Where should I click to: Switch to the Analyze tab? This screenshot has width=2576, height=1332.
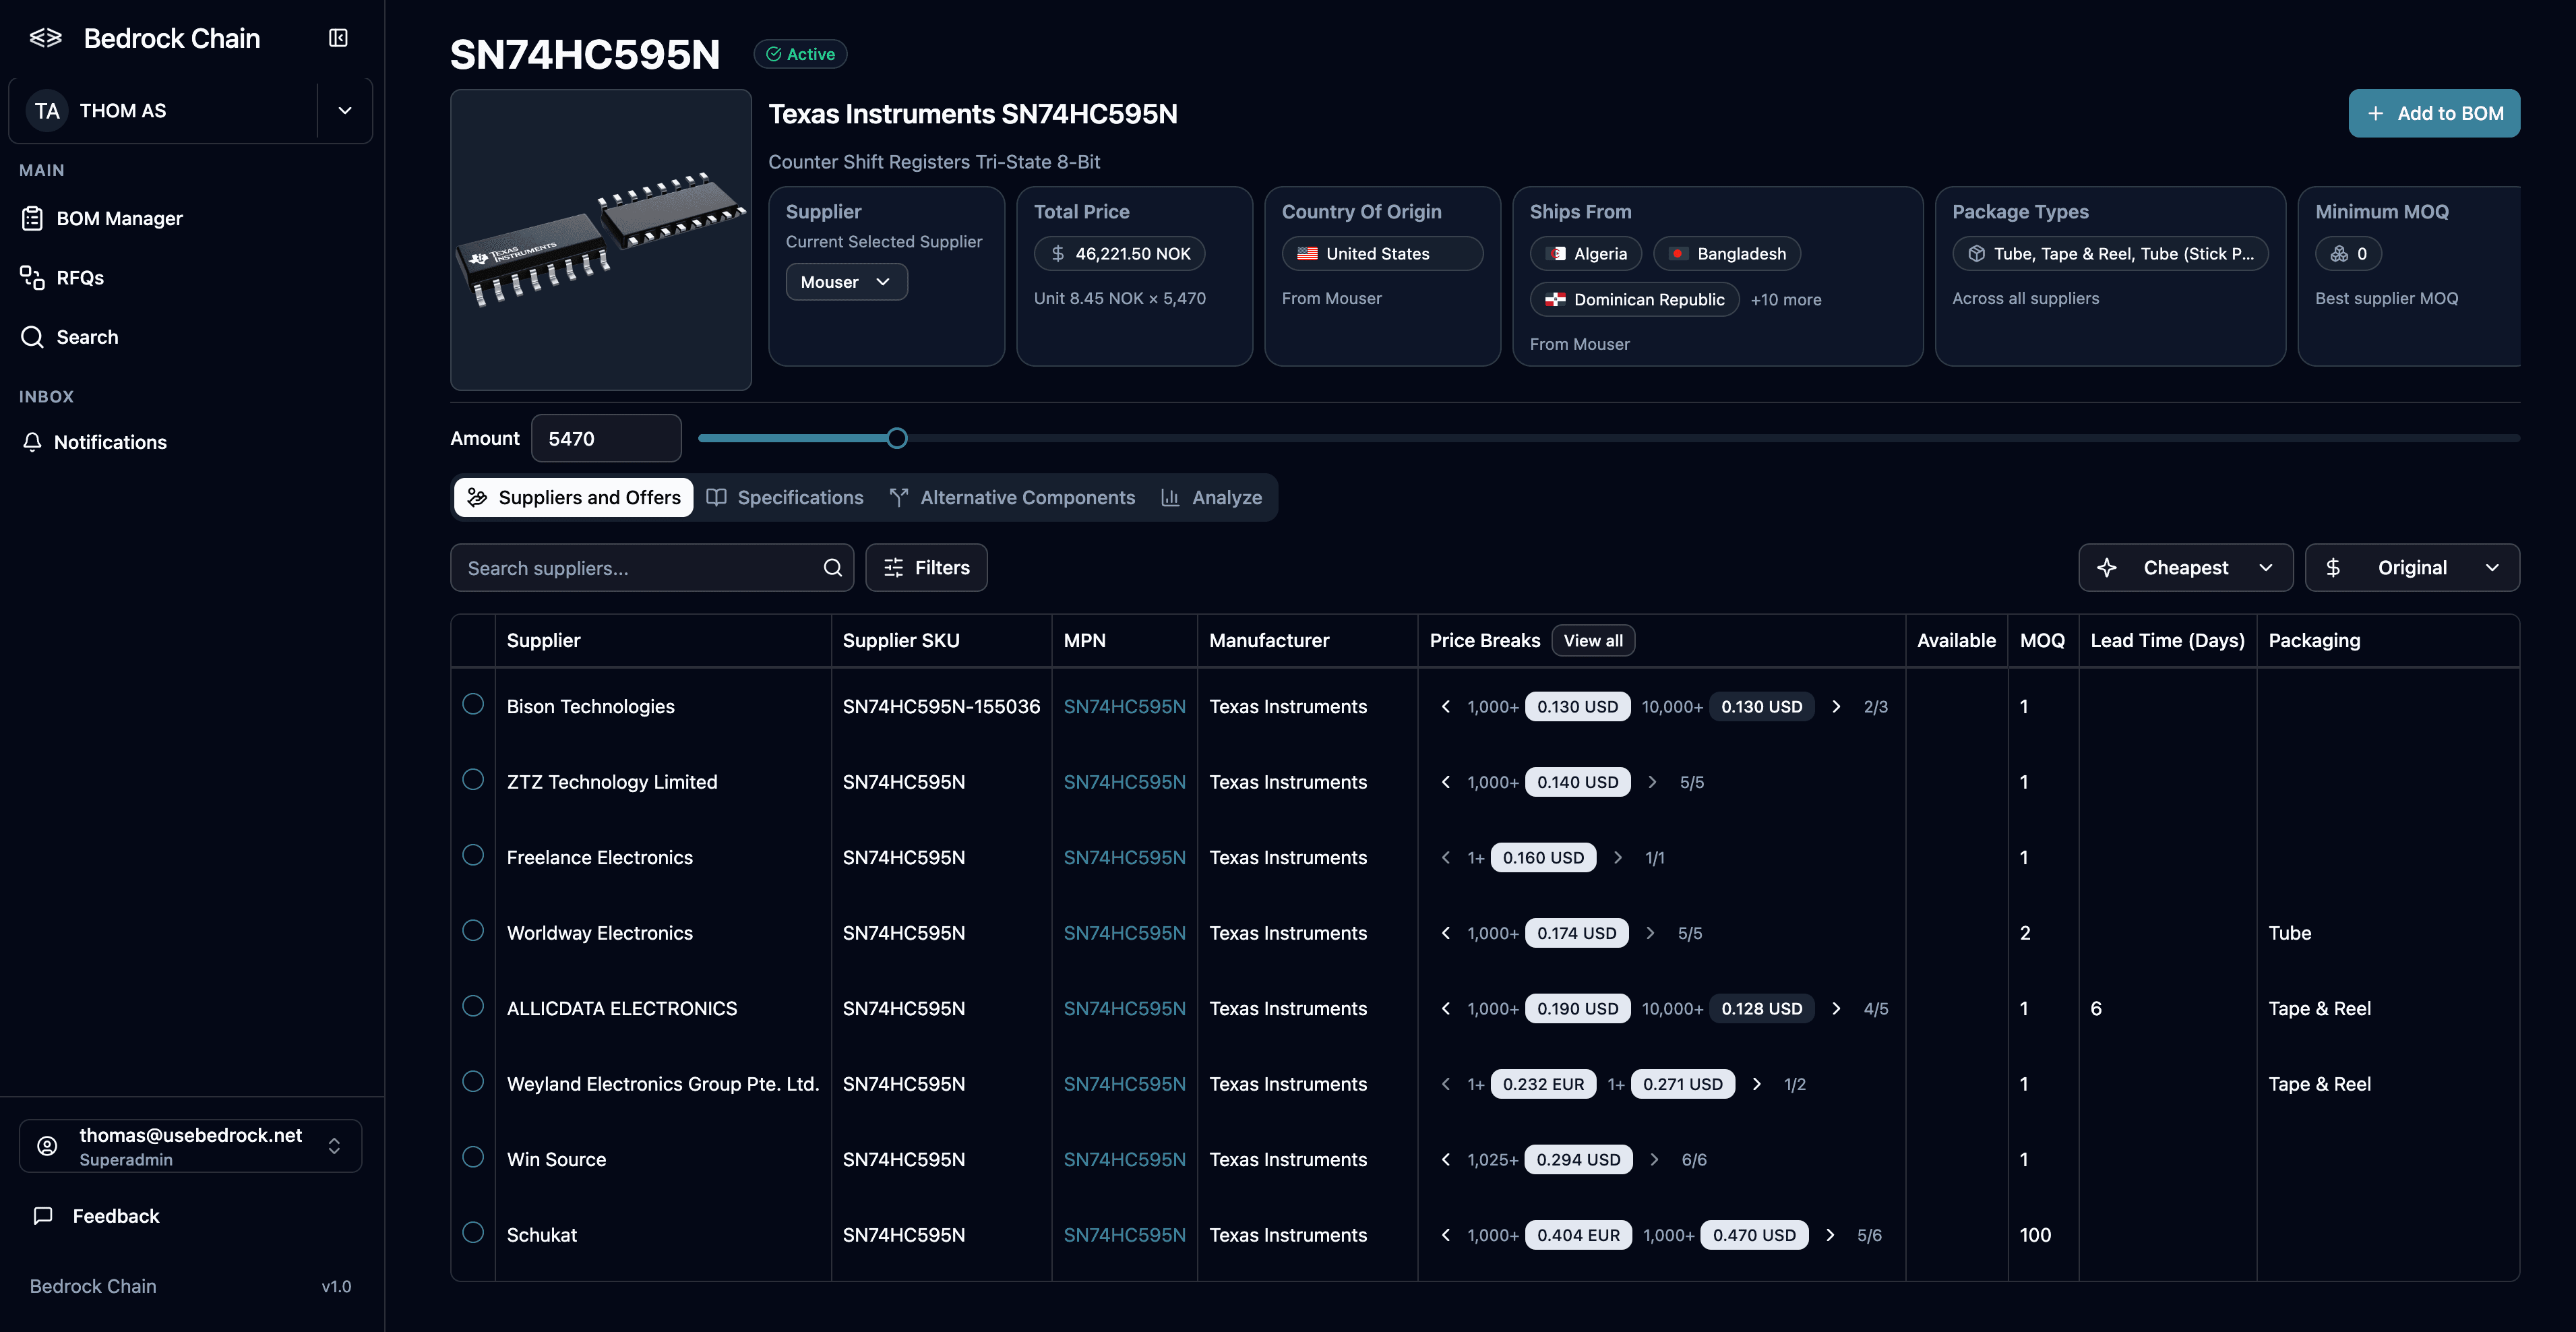(1212, 497)
